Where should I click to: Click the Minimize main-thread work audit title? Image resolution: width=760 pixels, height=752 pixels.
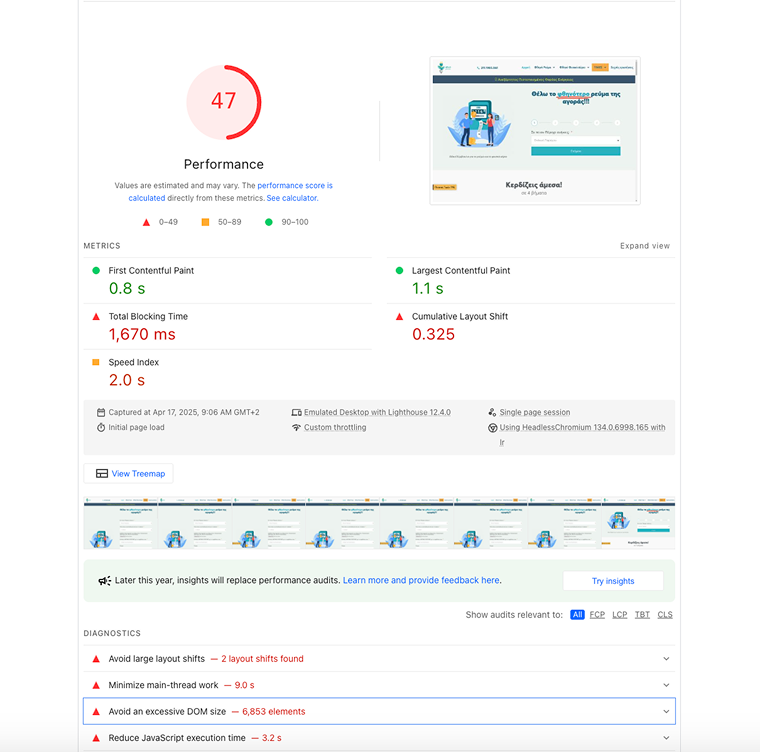pyautogui.click(x=163, y=685)
